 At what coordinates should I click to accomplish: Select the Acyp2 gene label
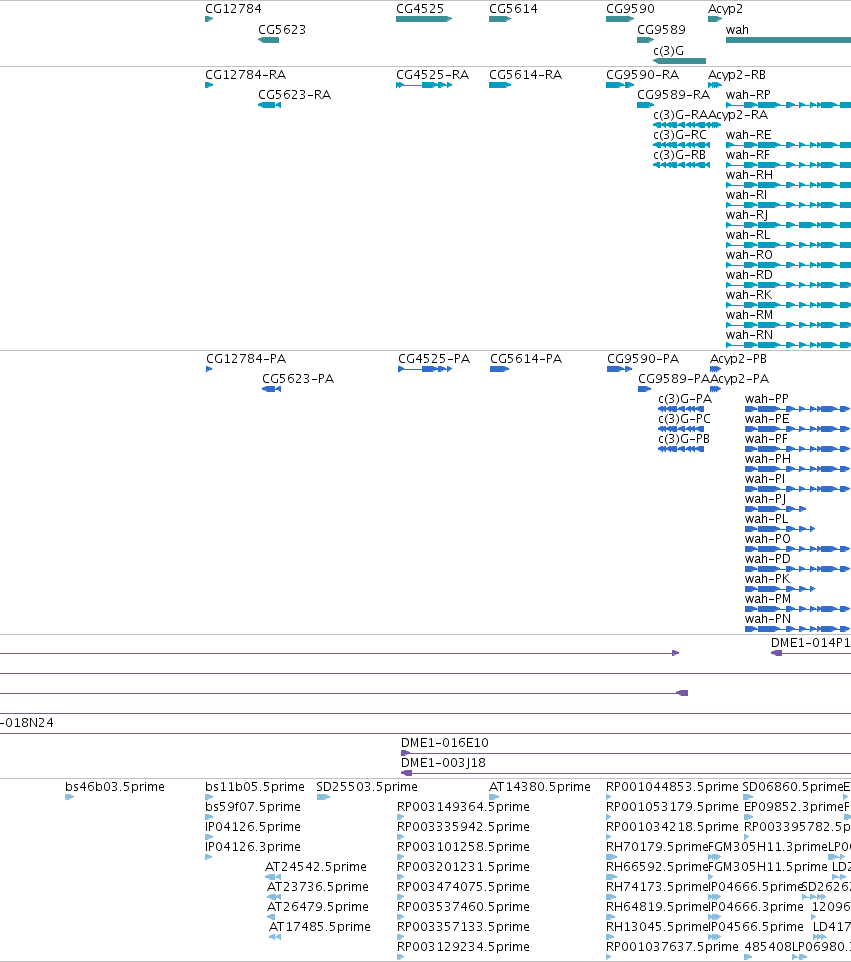click(x=725, y=9)
